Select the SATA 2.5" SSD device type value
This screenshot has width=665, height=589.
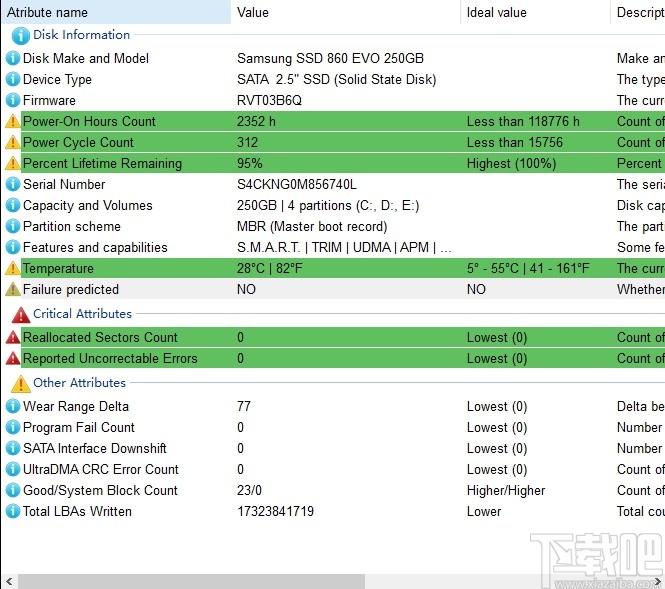pyautogui.click(x=337, y=79)
